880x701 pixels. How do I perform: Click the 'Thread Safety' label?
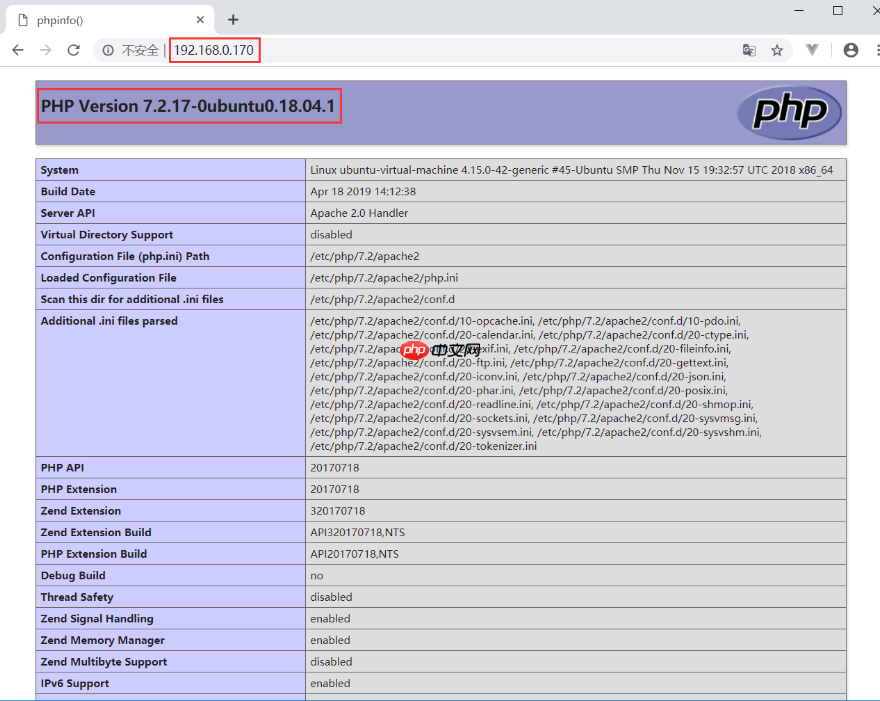coord(77,597)
